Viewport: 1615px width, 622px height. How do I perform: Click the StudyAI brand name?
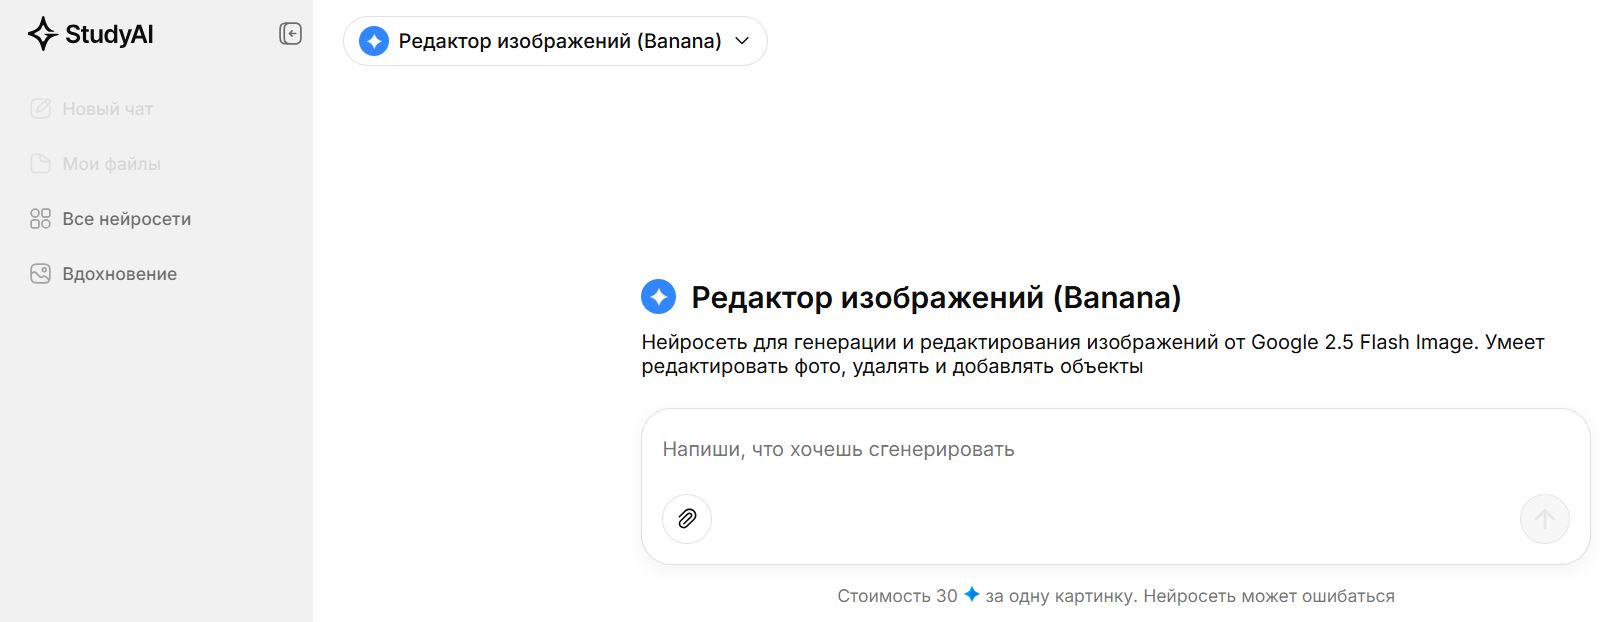pyautogui.click(x=109, y=34)
